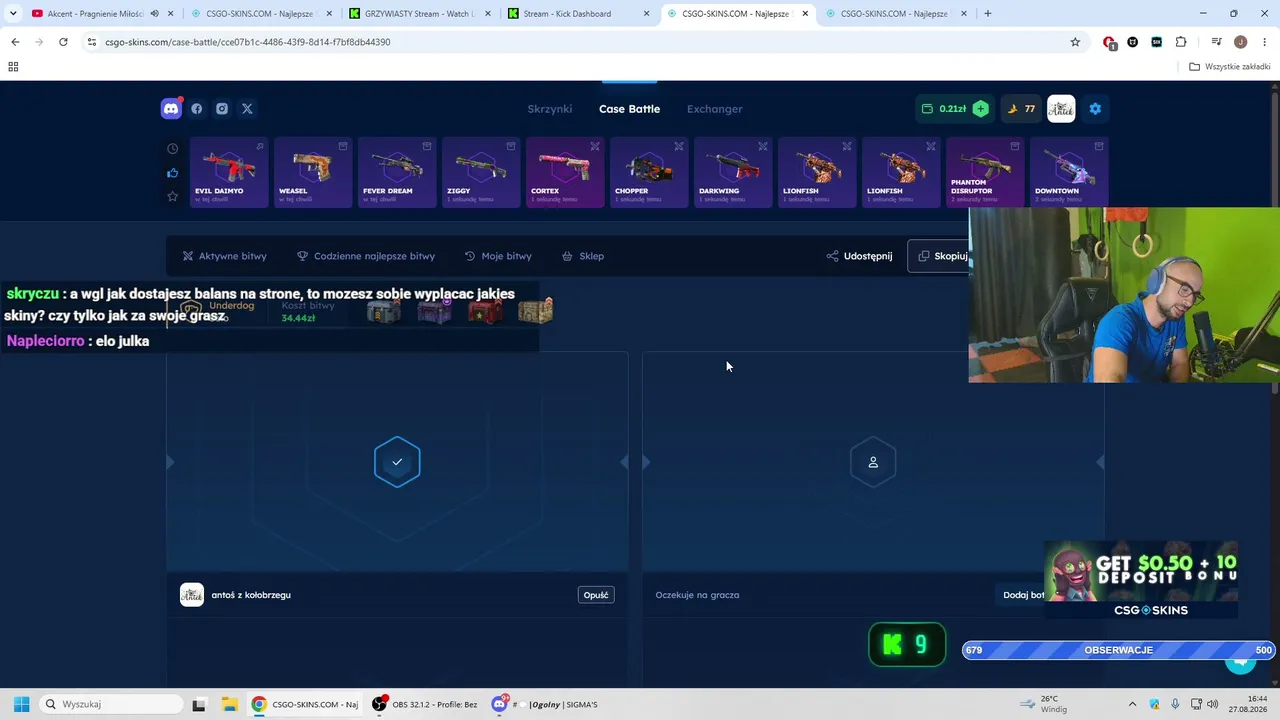Open the Chrome extensions puzzle icon
1280x720 pixels.
coord(1181,42)
